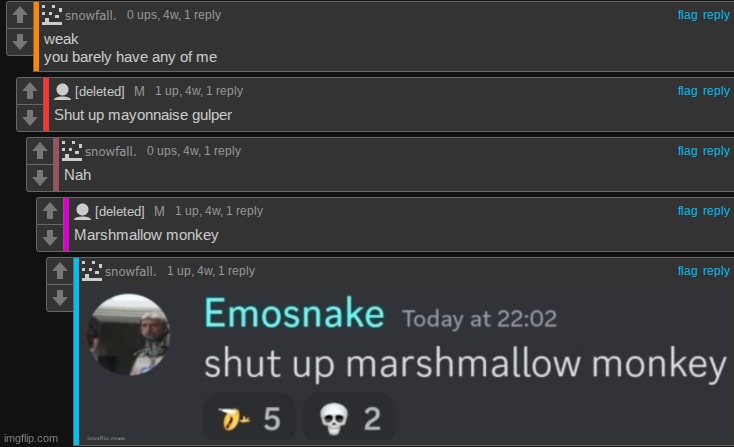
Task: Downvote snowfall's "weak" comment
Action: coord(20,42)
